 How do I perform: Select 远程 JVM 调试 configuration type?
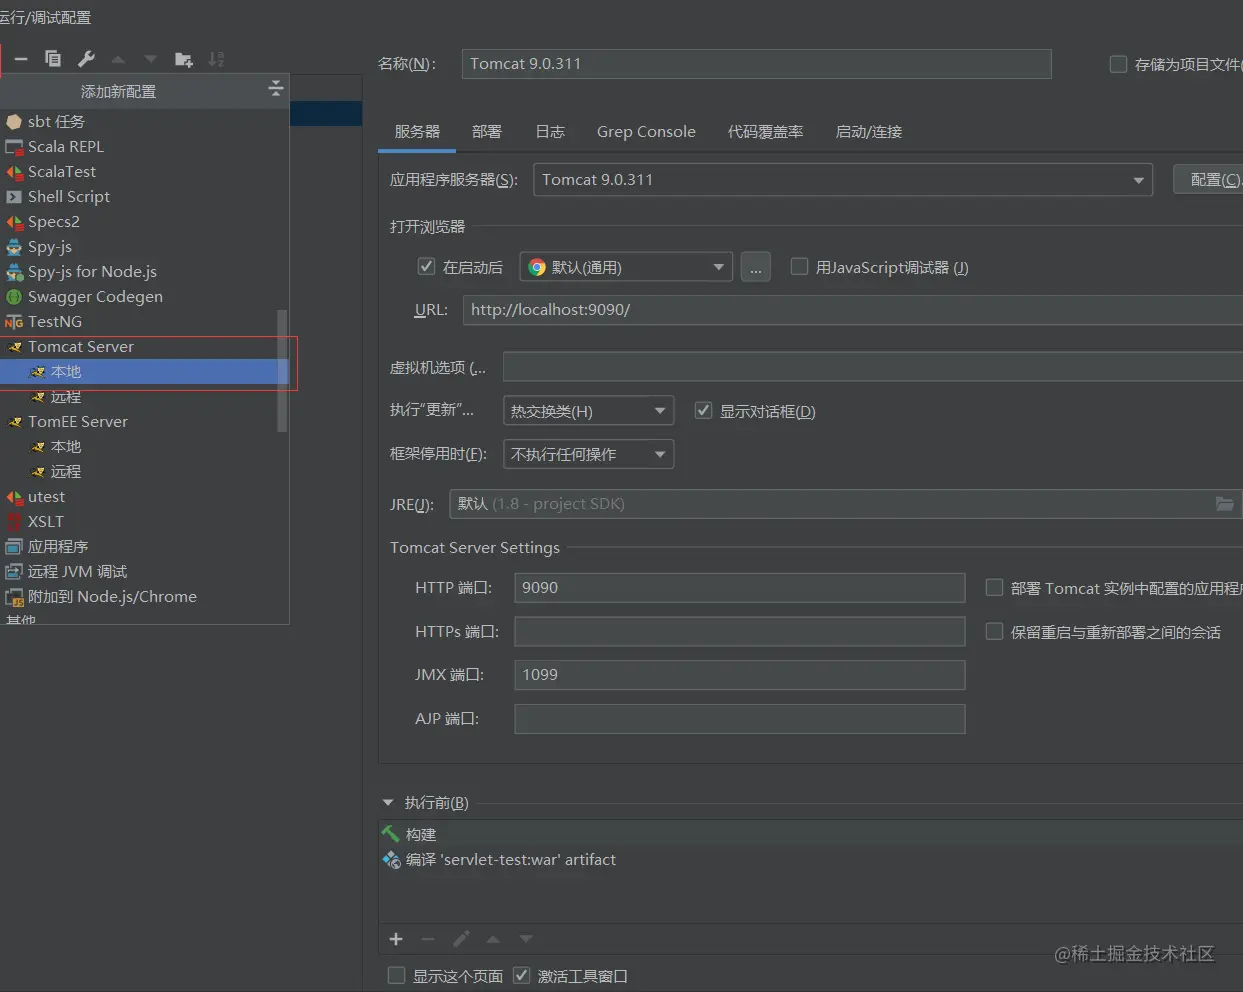[145, 571]
